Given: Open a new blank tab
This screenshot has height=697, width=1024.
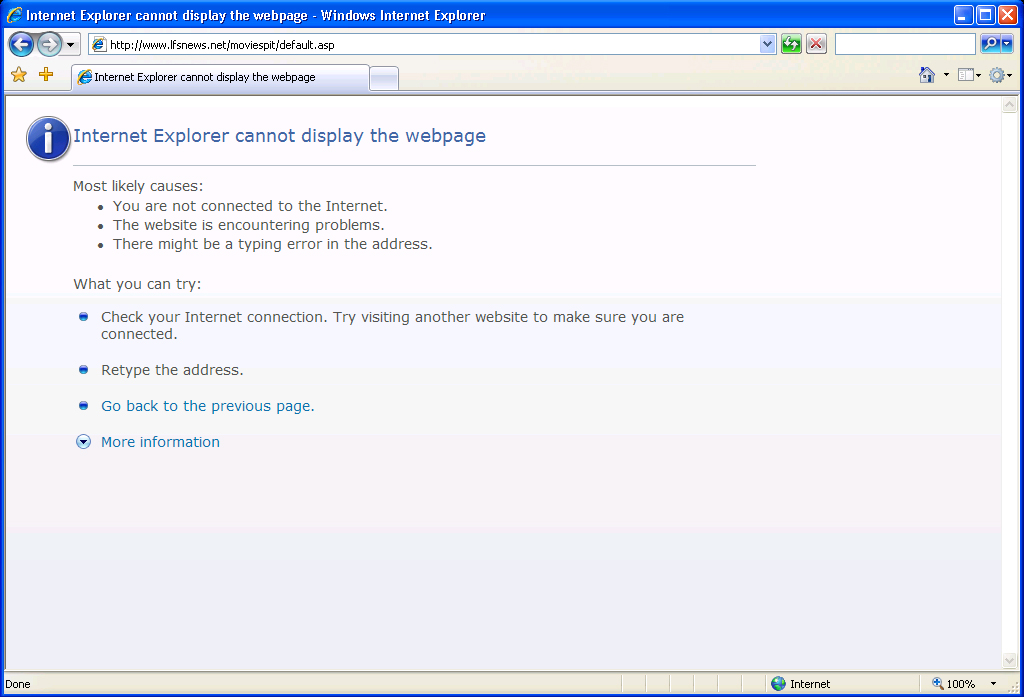Looking at the screenshot, I should pos(384,78).
